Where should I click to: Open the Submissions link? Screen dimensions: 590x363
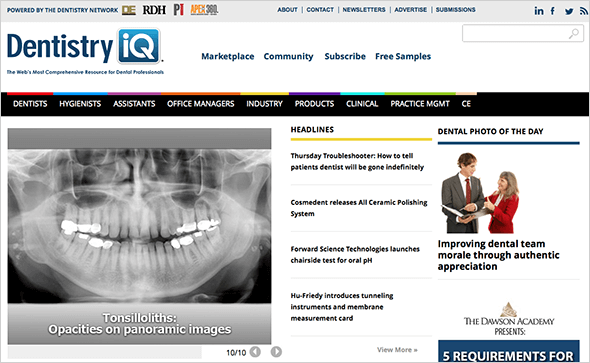click(x=456, y=10)
